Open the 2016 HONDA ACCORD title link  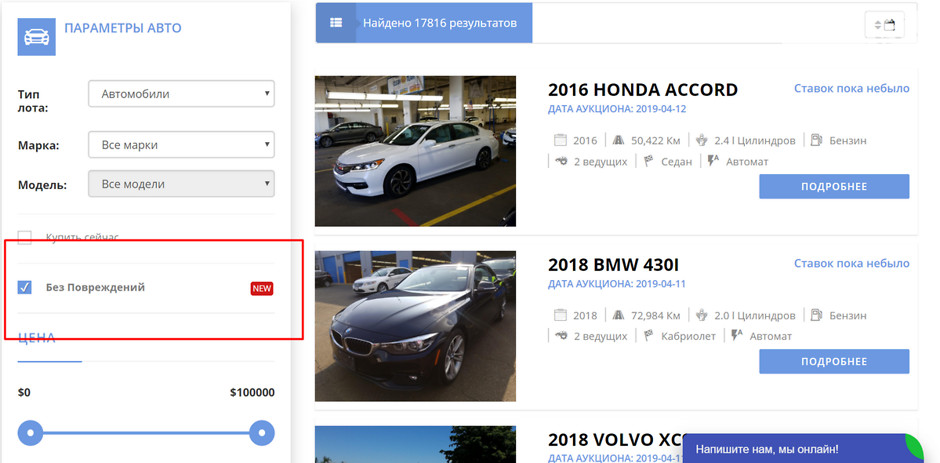[642, 90]
